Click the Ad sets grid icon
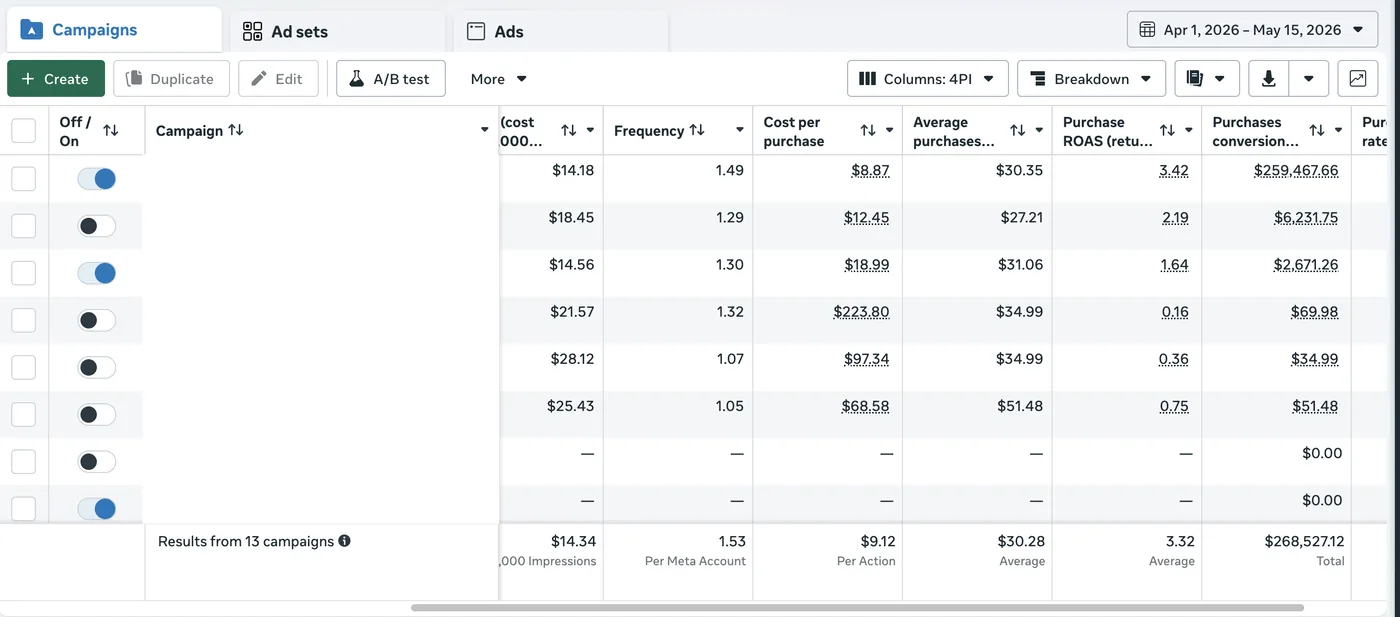Screen dimensions: 1400x617 tap(253, 31)
